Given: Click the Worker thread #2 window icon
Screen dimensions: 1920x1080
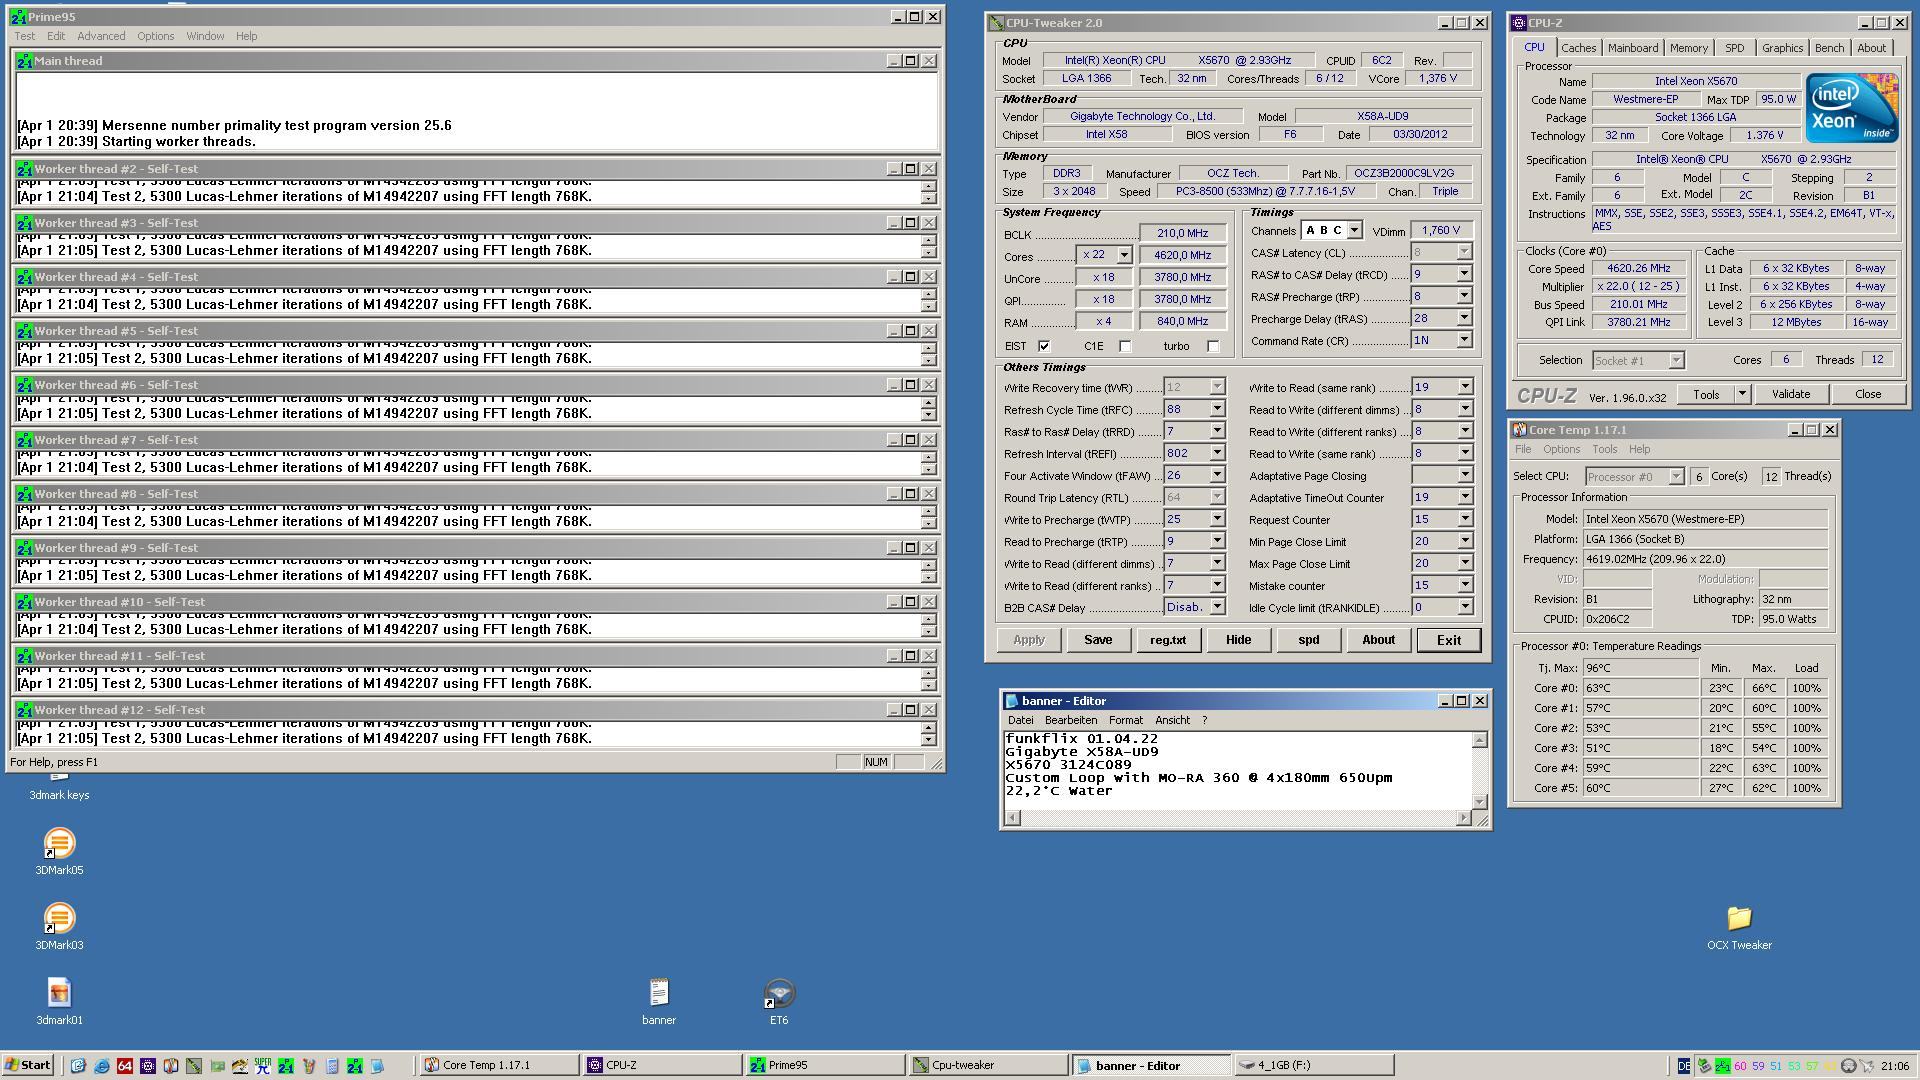Looking at the screenshot, I should [25, 169].
